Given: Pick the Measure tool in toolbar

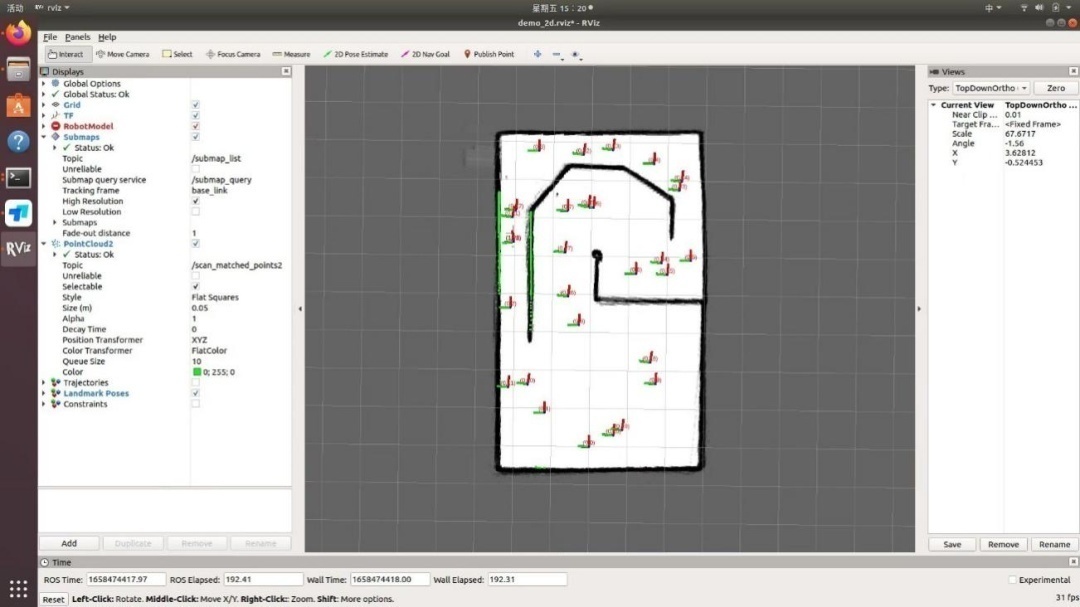Looking at the screenshot, I should point(291,54).
